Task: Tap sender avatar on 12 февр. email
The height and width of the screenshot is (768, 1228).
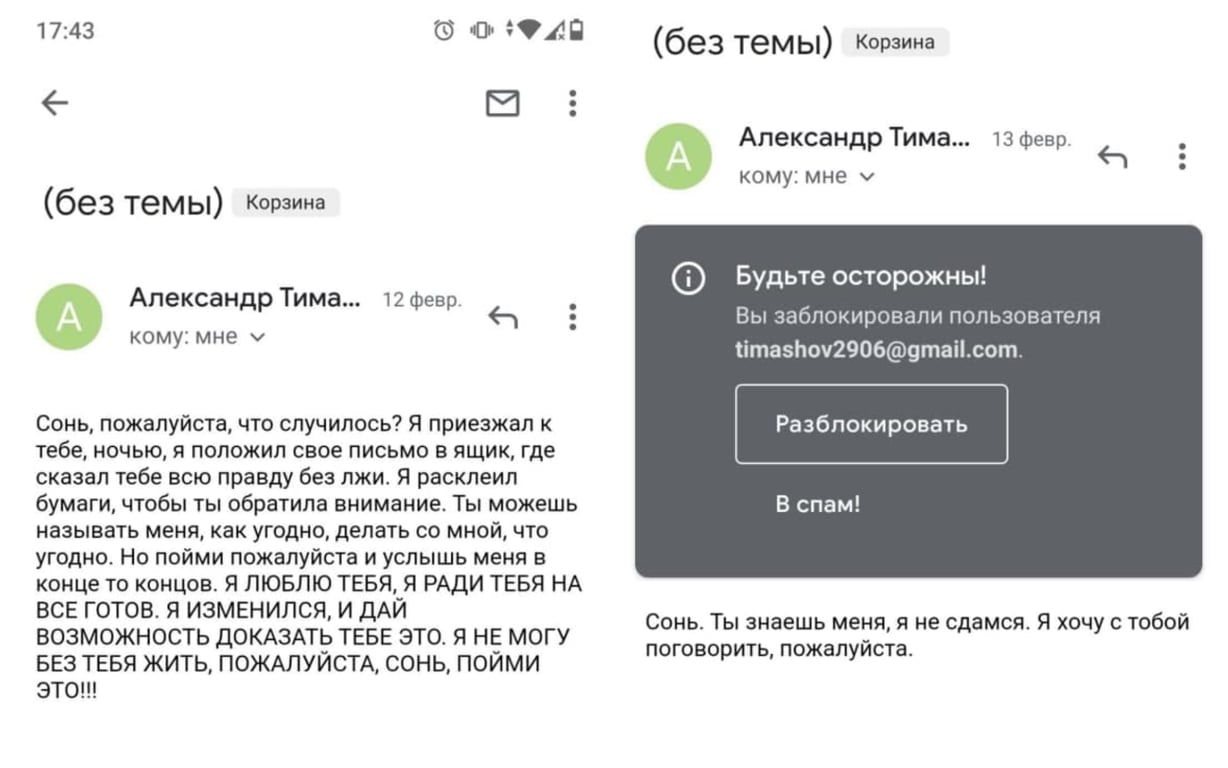Action: [69, 316]
